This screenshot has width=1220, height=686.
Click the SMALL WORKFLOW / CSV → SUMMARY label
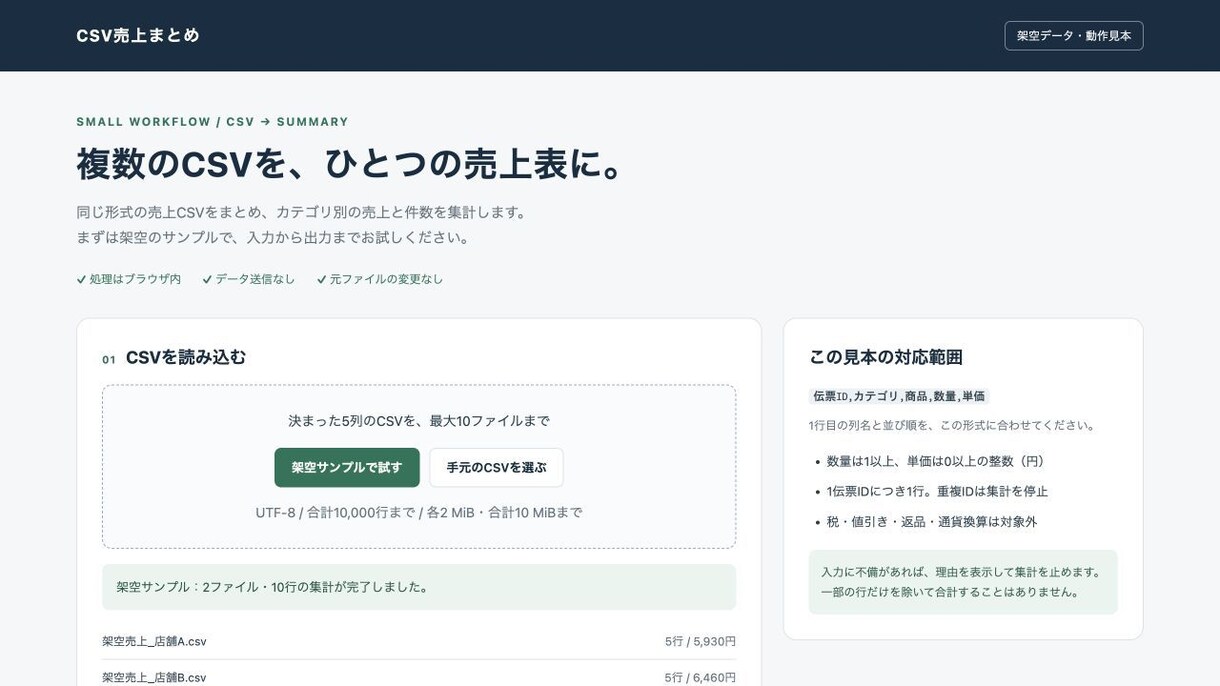click(213, 122)
